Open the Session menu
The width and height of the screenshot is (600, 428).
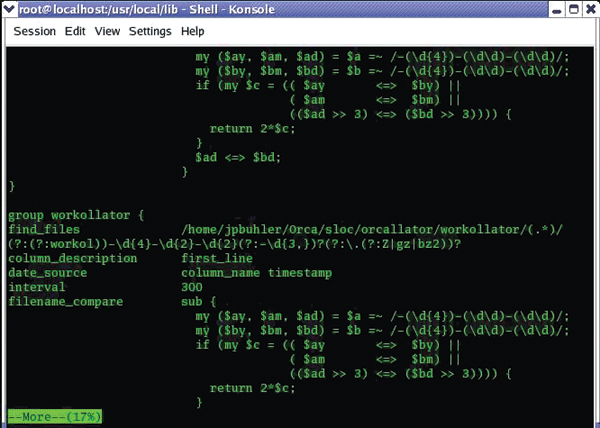point(34,31)
